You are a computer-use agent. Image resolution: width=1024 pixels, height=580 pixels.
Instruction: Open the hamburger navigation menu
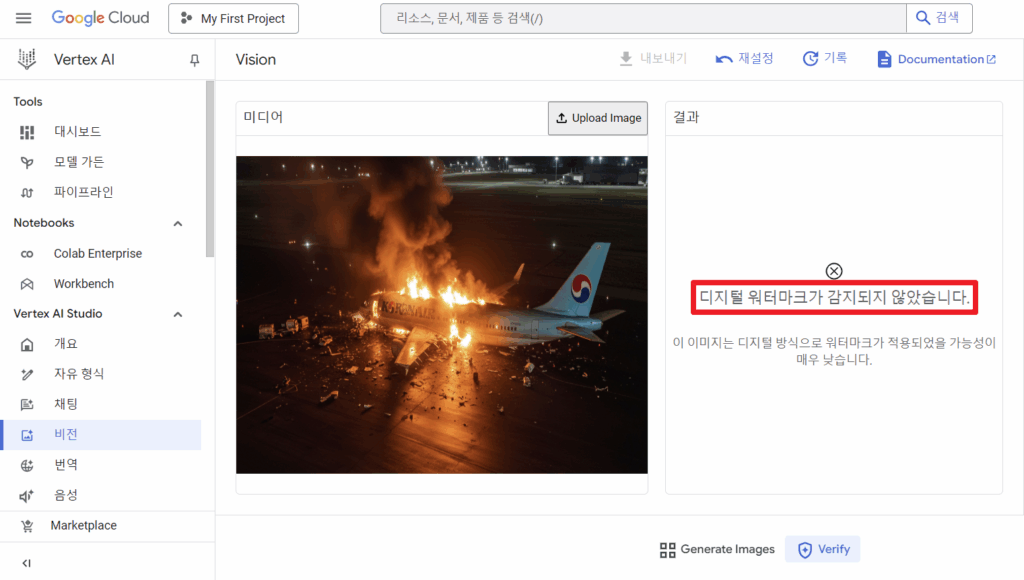(24, 18)
